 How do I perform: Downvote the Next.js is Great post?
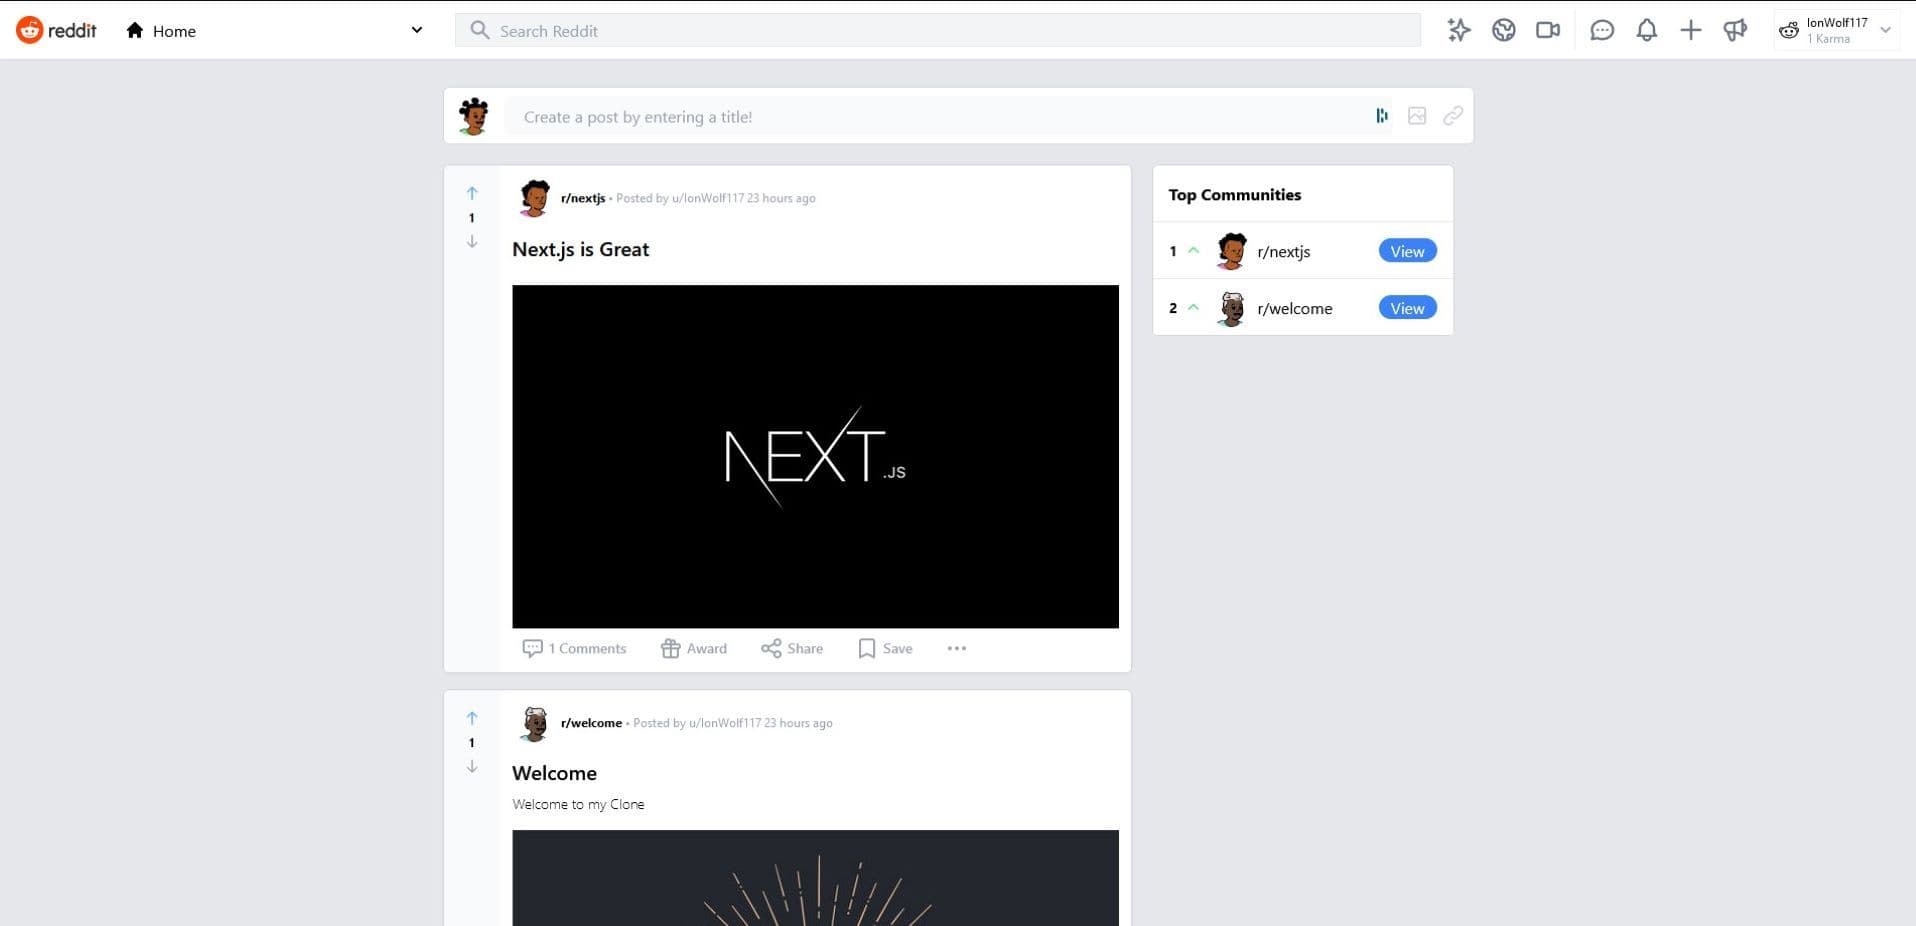point(472,242)
